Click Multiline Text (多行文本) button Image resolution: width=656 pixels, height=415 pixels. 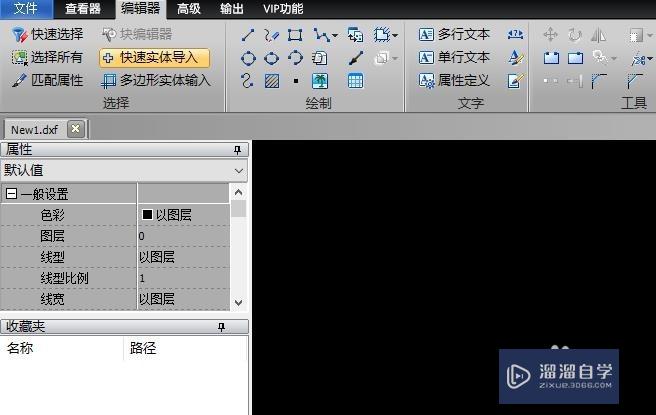coord(454,34)
